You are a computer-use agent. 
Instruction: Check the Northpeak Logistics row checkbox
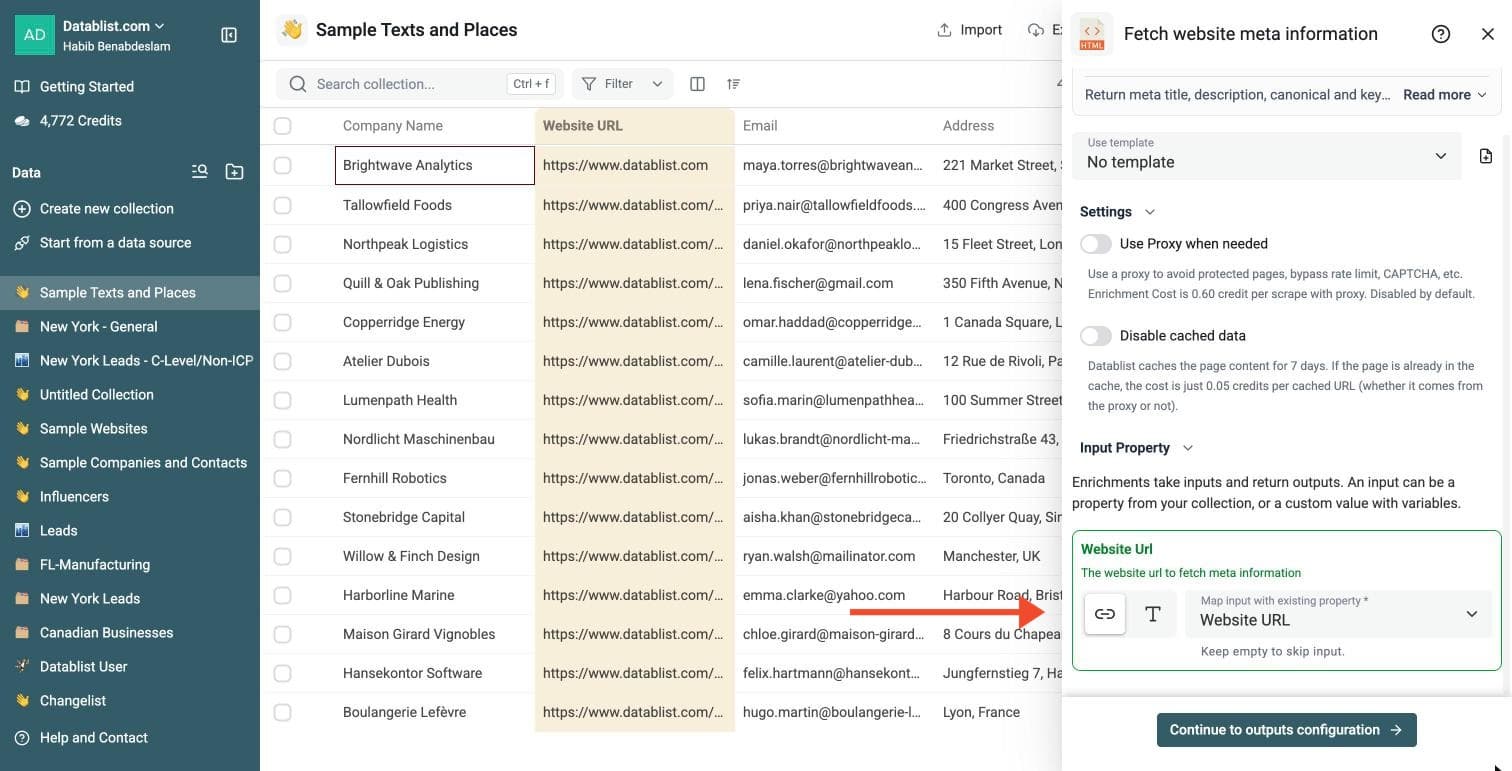tap(283, 244)
